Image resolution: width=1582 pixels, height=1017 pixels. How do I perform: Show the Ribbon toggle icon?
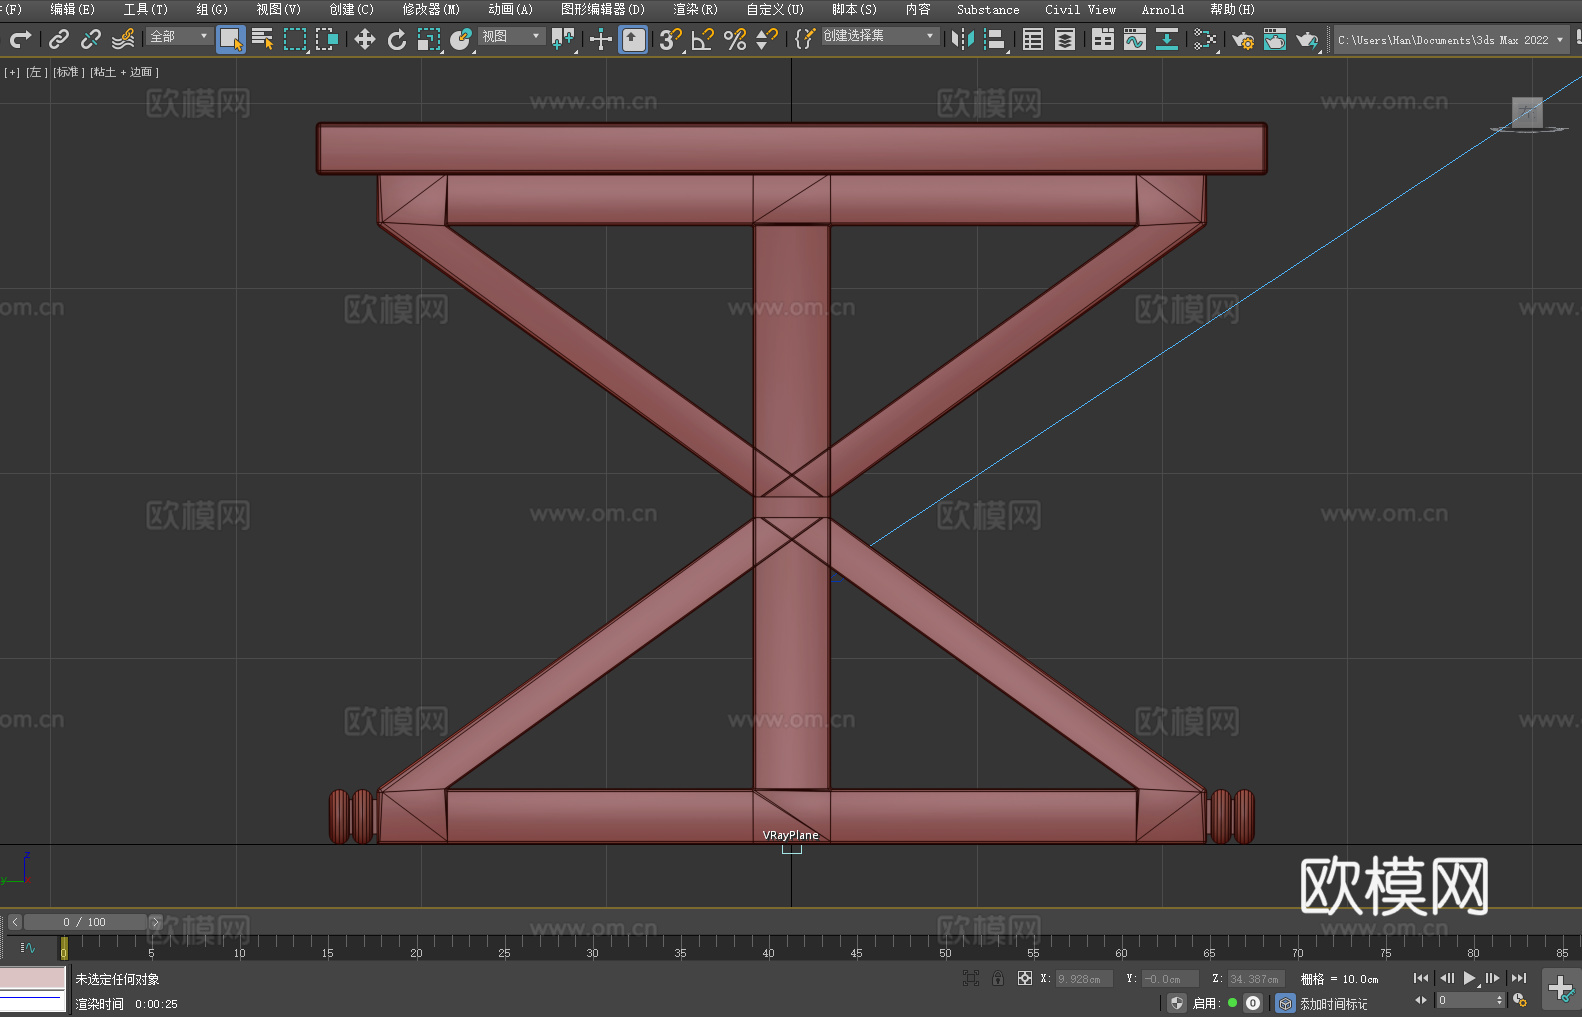click(x=1103, y=39)
